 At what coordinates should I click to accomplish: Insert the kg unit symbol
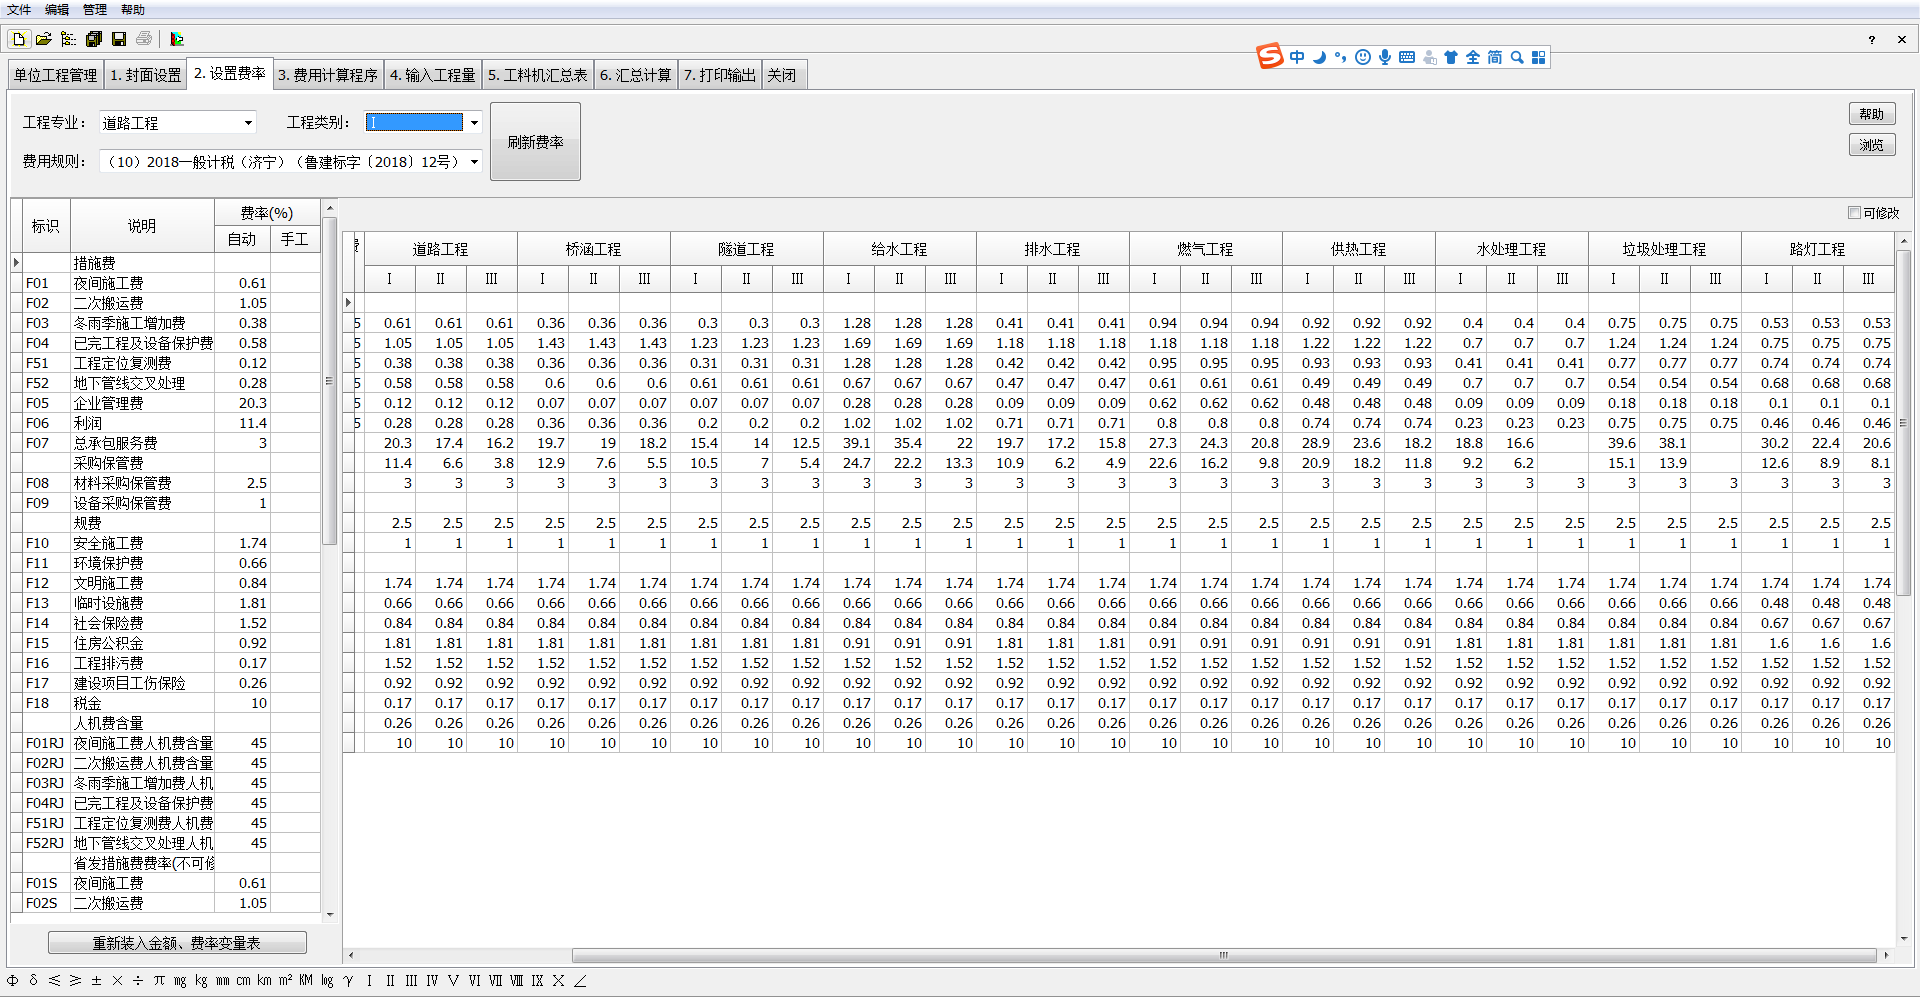click(x=201, y=981)
